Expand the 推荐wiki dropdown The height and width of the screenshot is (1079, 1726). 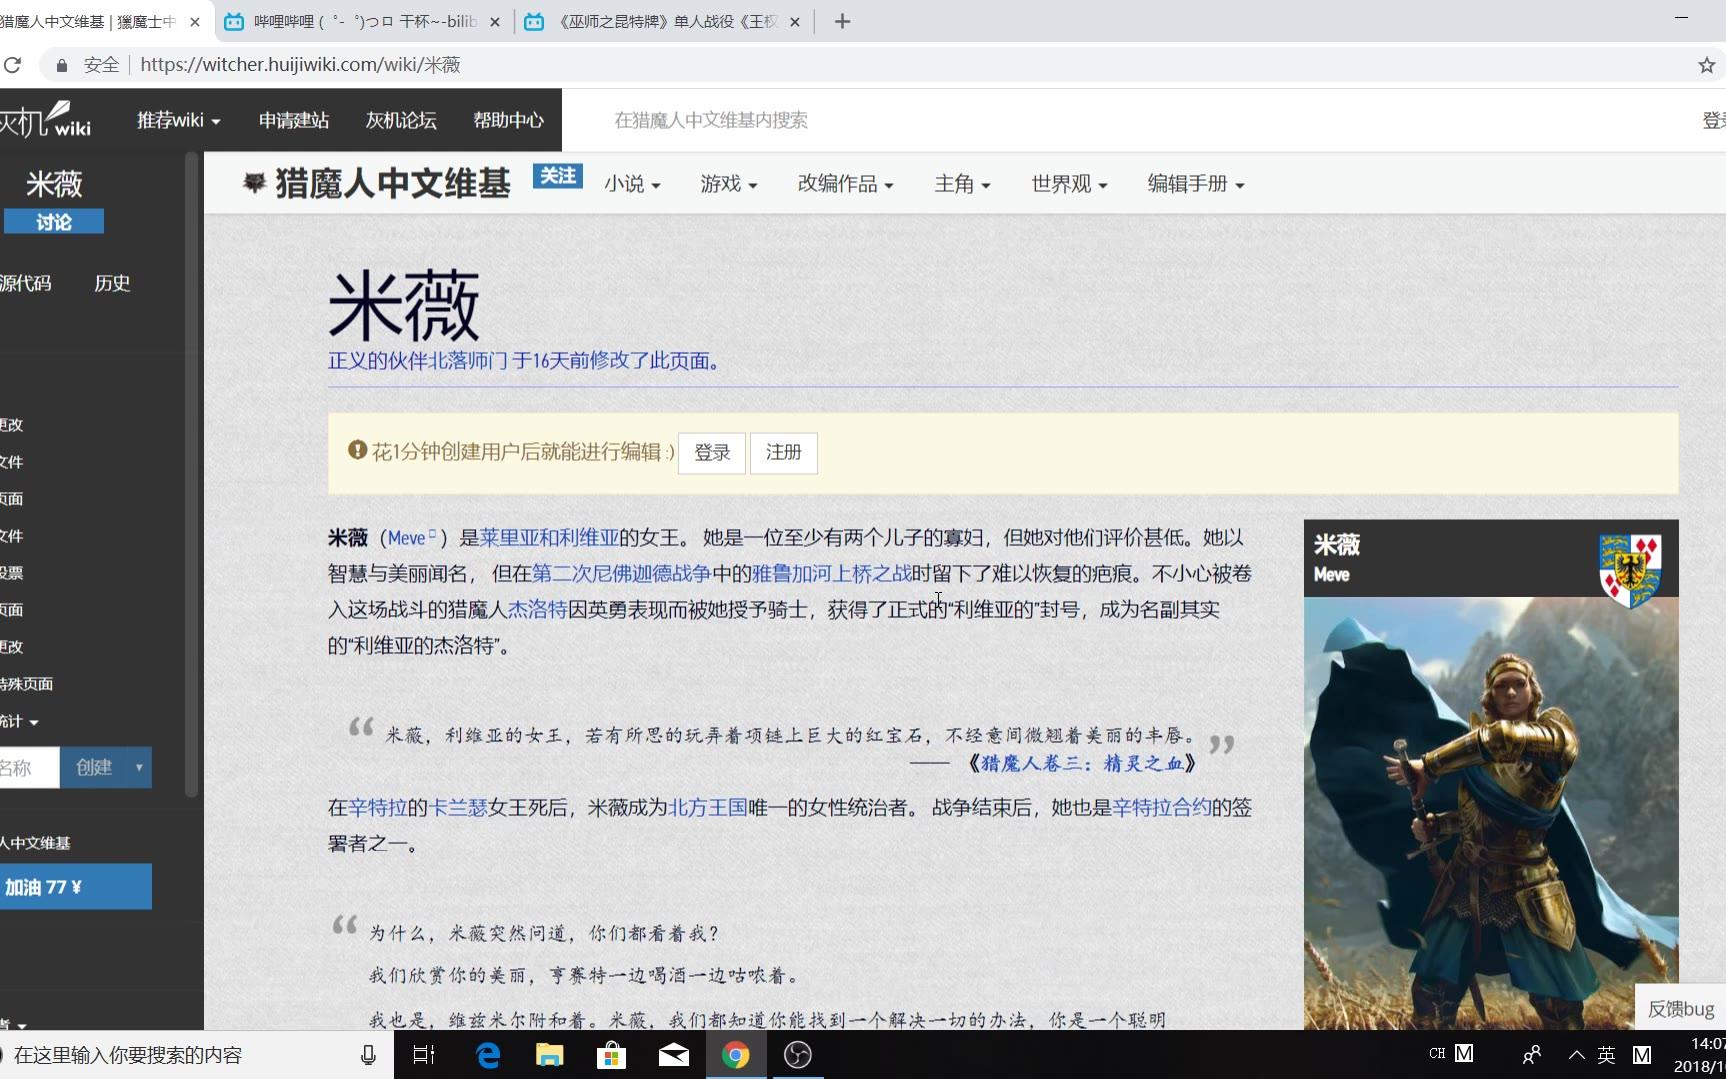(178, 120)
